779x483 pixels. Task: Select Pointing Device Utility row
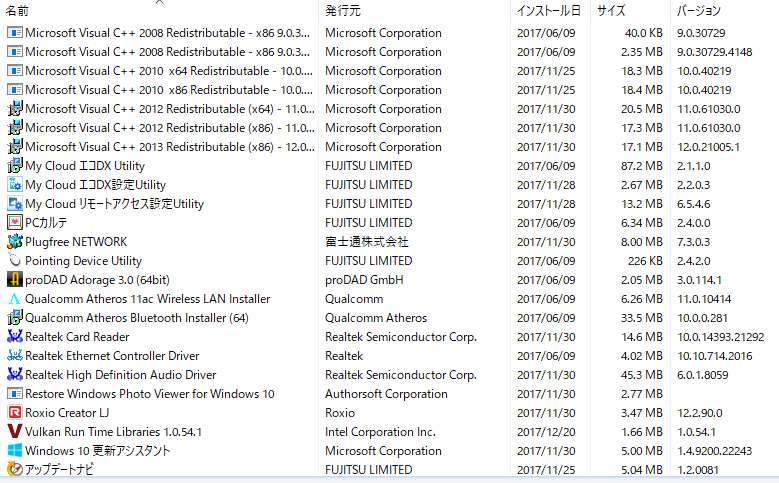point(83,261)
